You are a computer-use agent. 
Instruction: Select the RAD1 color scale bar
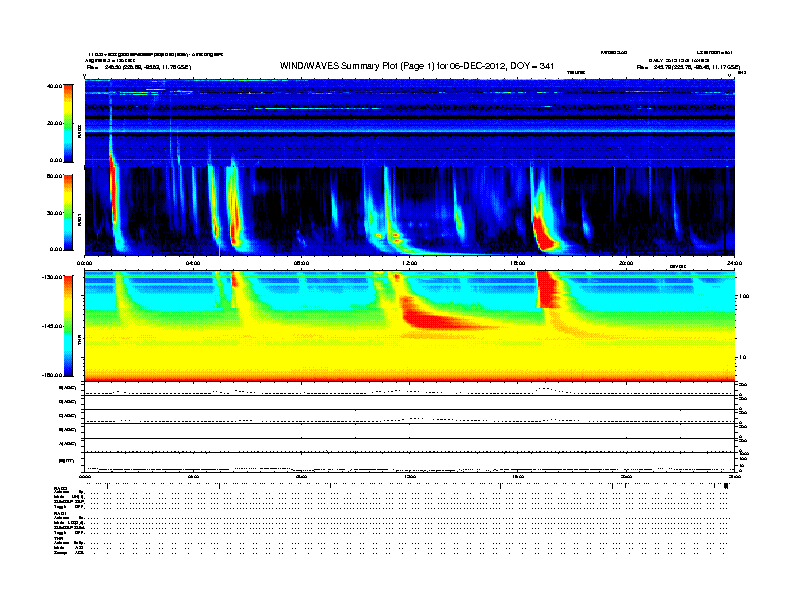68,213
